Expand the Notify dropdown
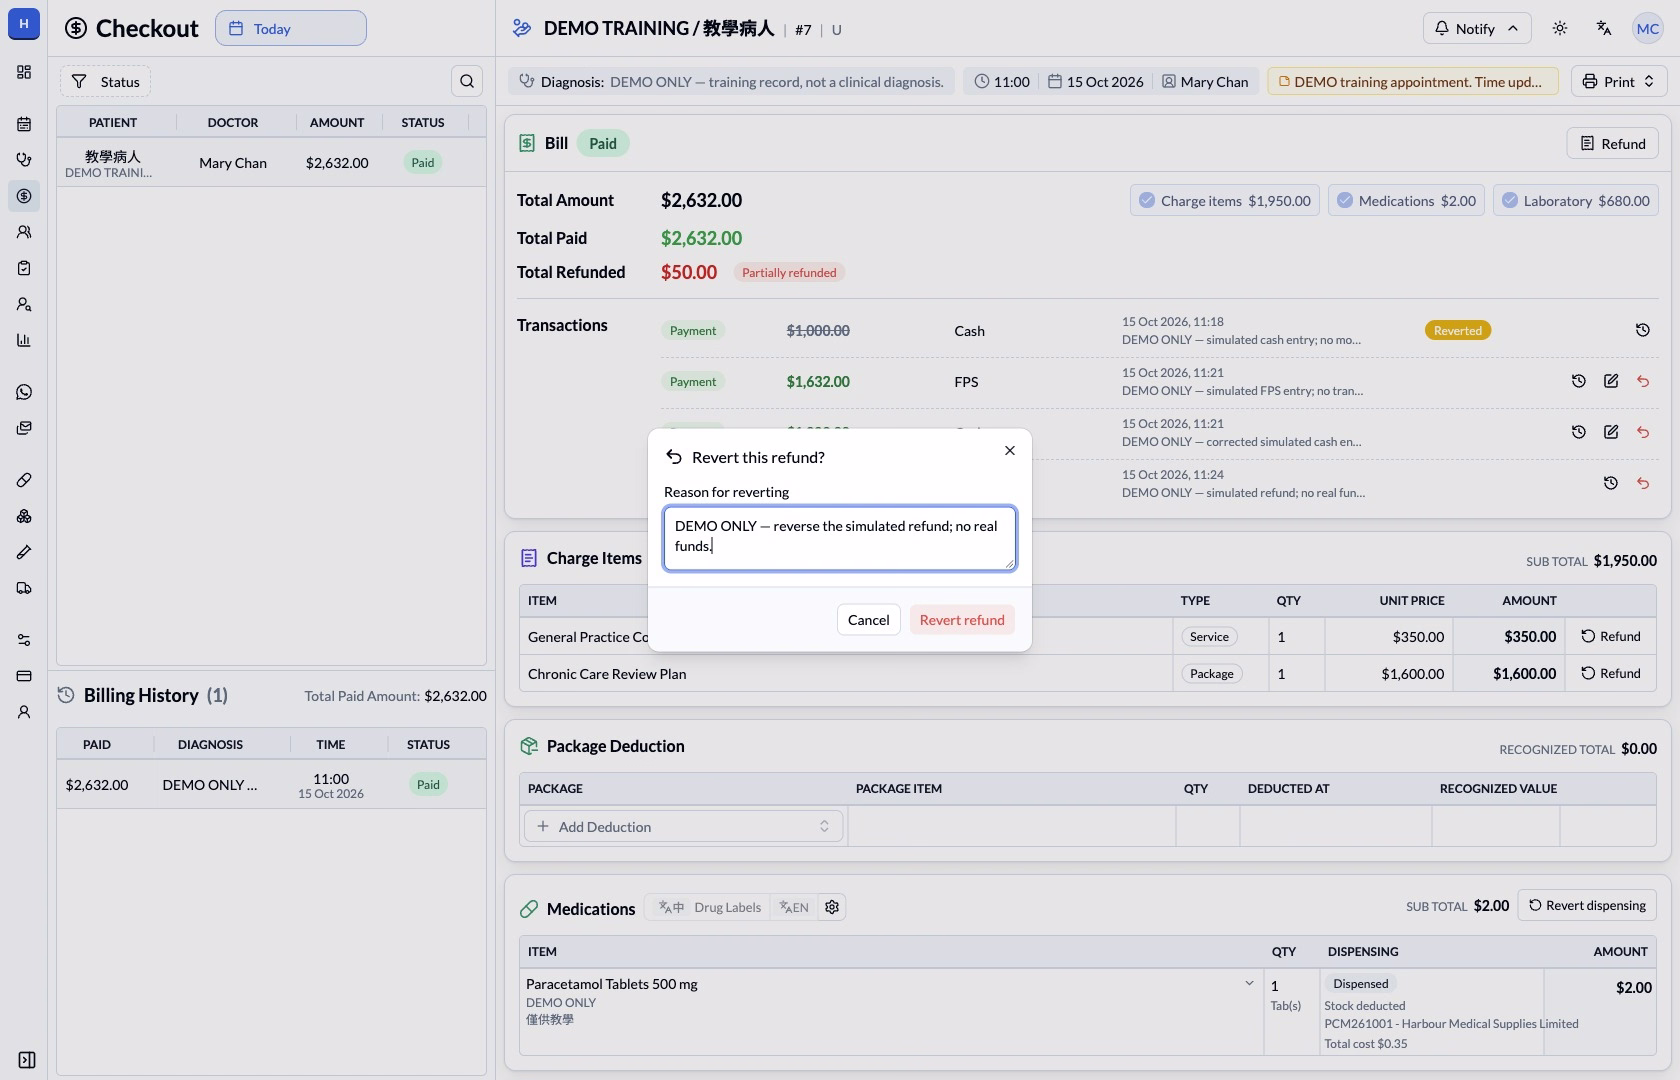The height and width of the screenshot is (1080, 1680). coord(1476,28)
